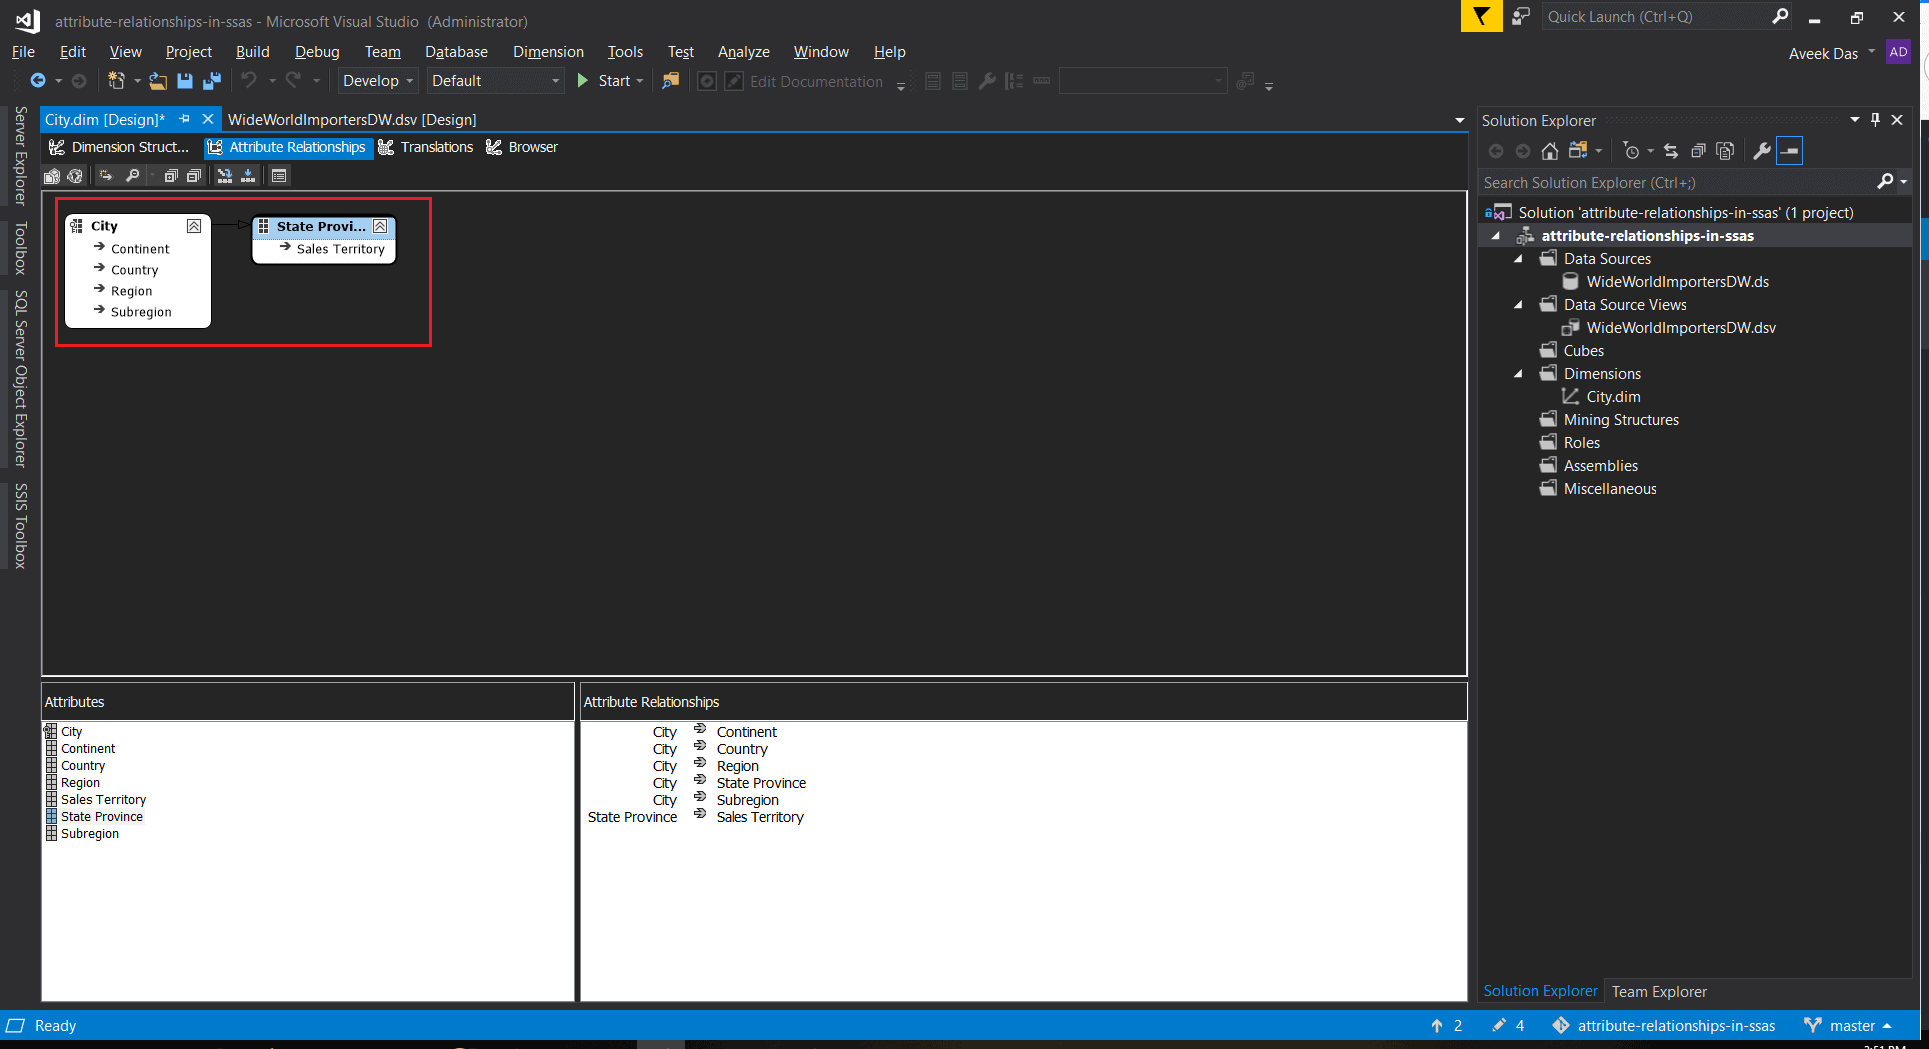This screenshot has width=1929, height=1049.
Task: Open the Develop configuration dropdown
Action: [x=377, y=81]
